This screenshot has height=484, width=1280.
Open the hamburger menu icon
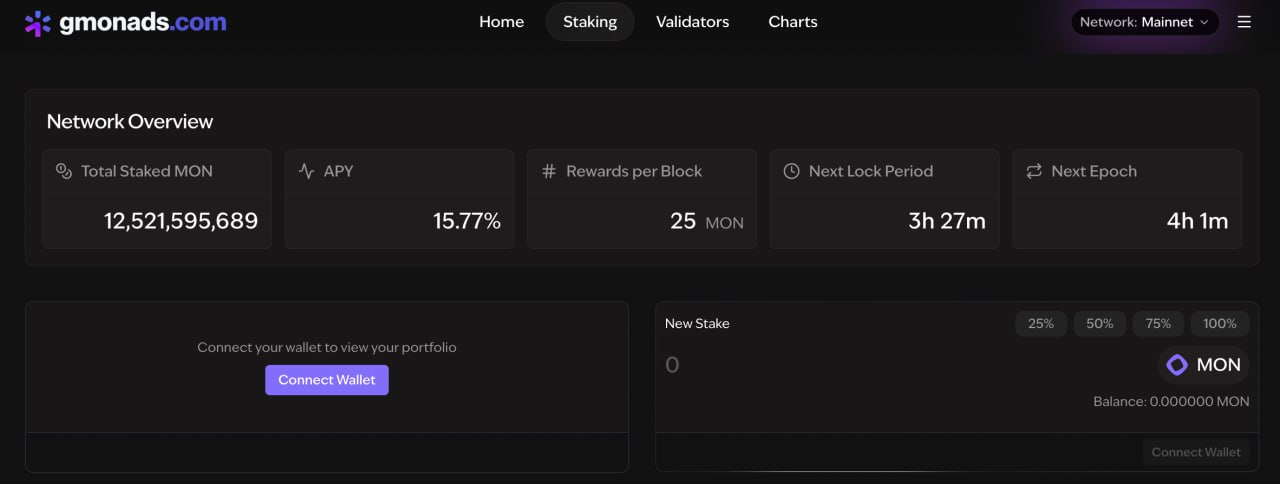1244,22
